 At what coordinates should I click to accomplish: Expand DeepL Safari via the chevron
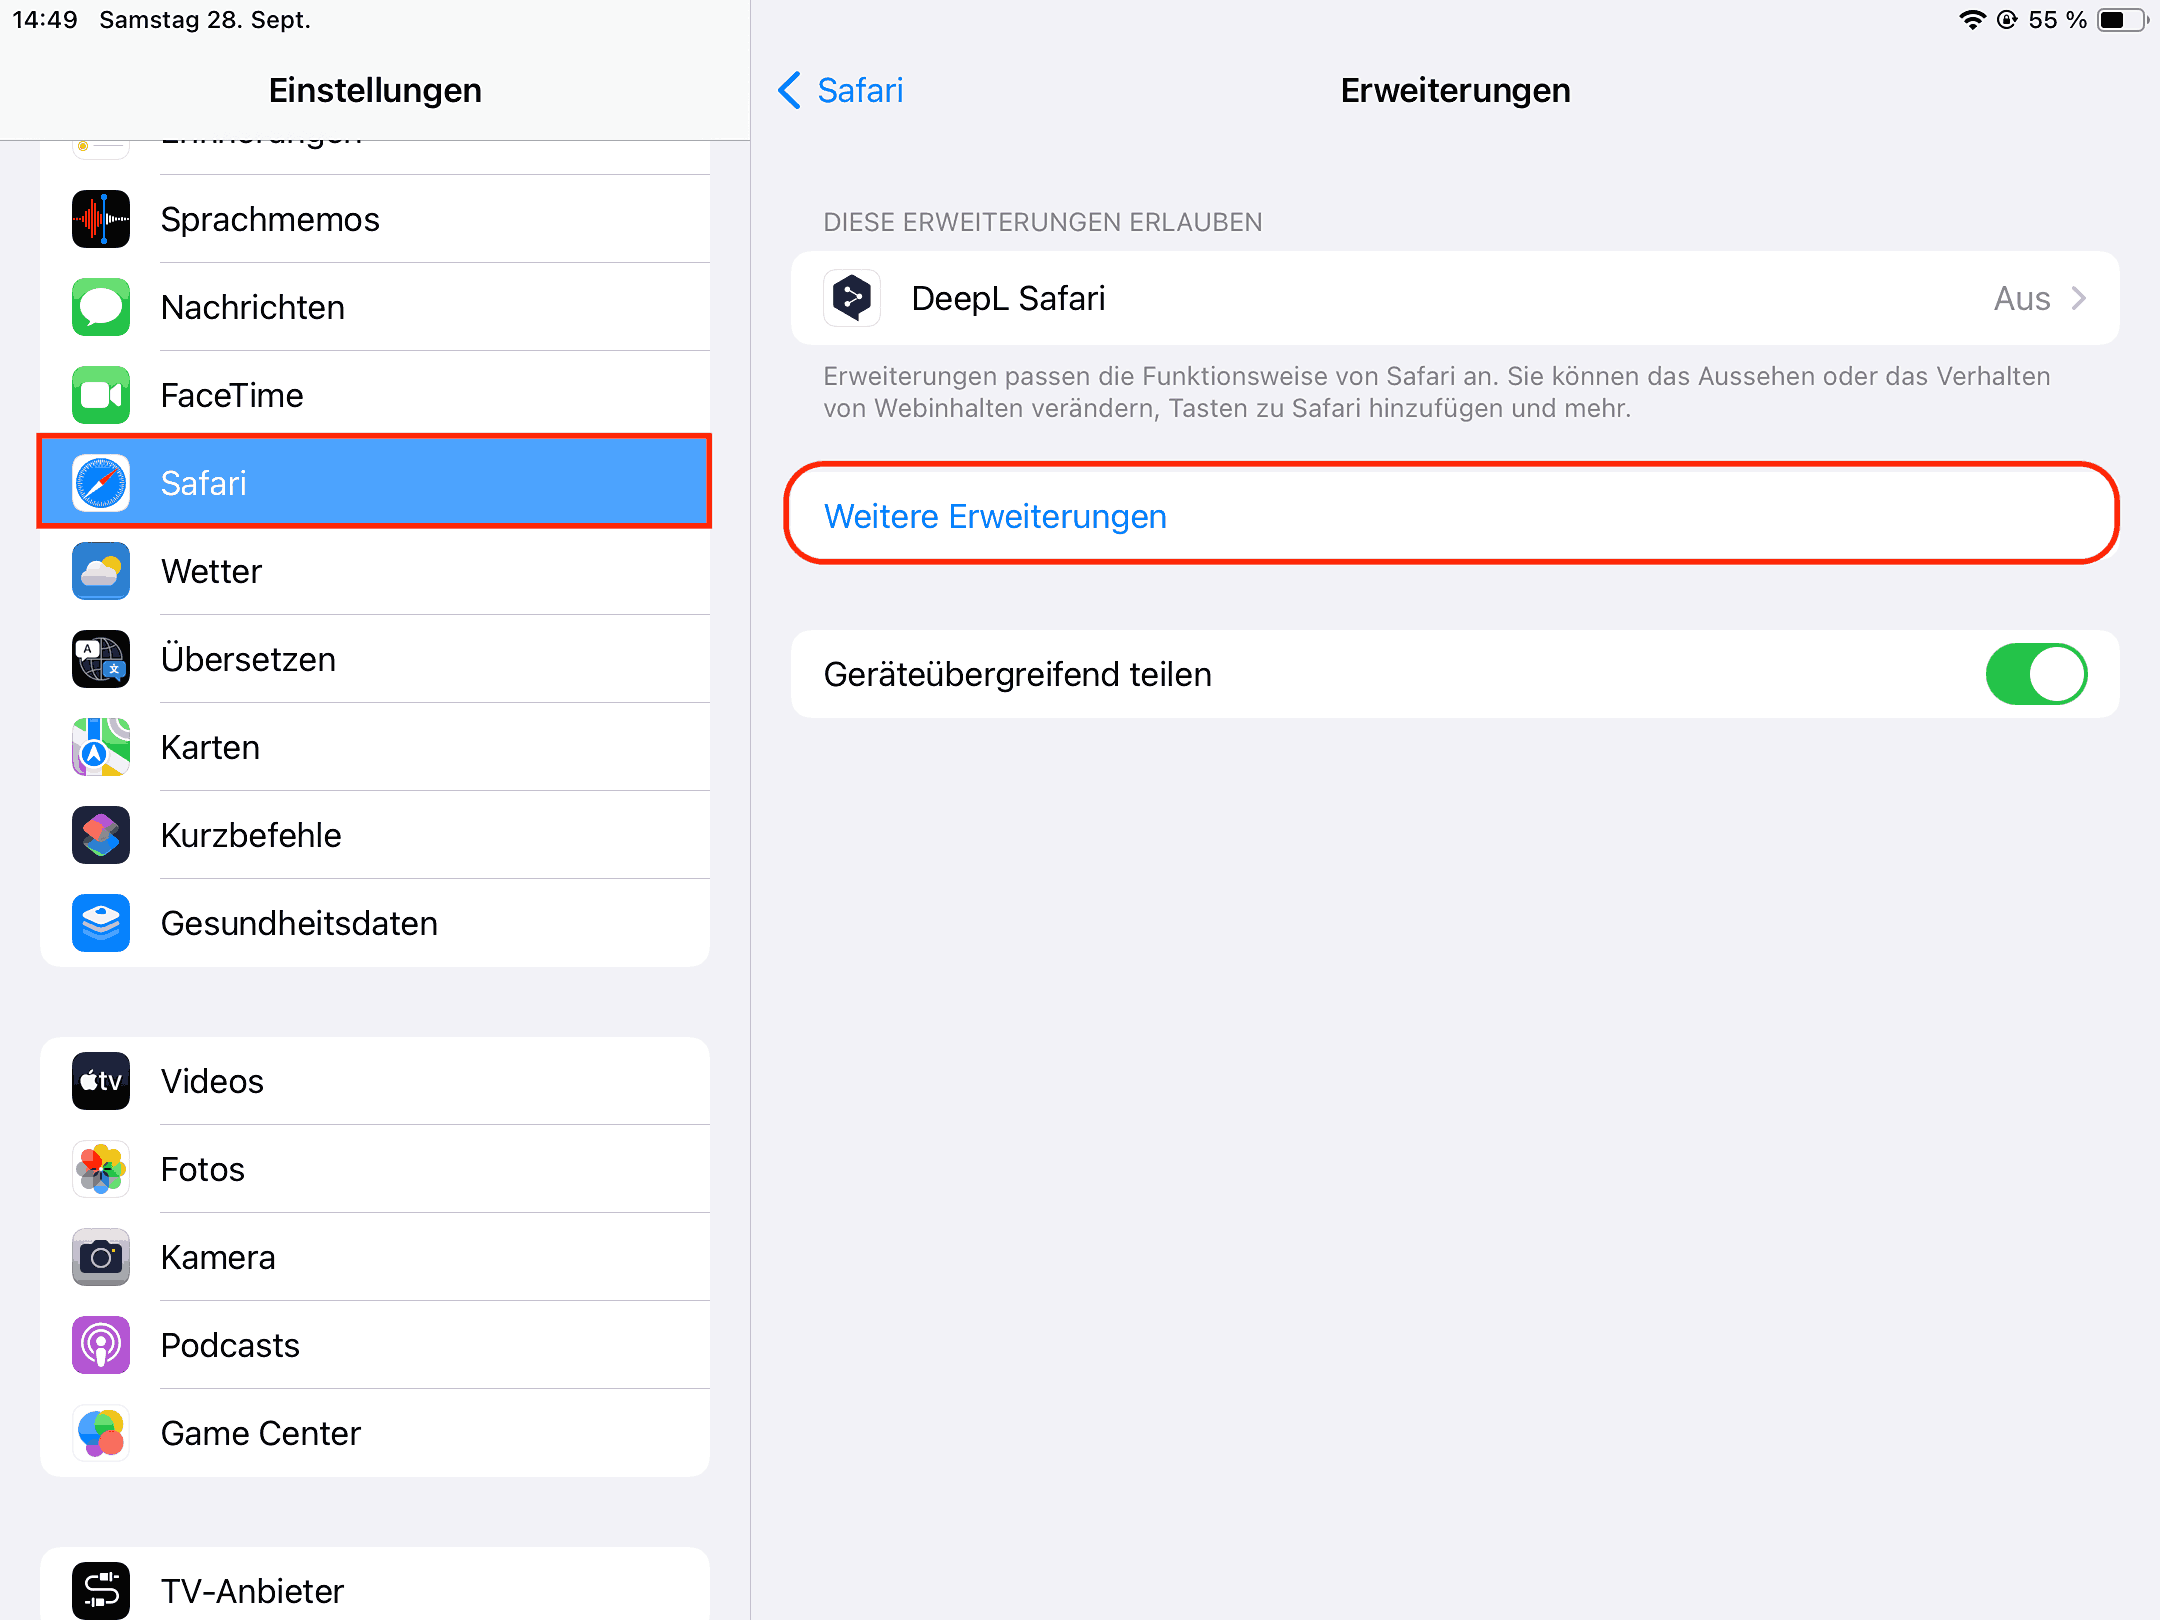(2079, 298)
